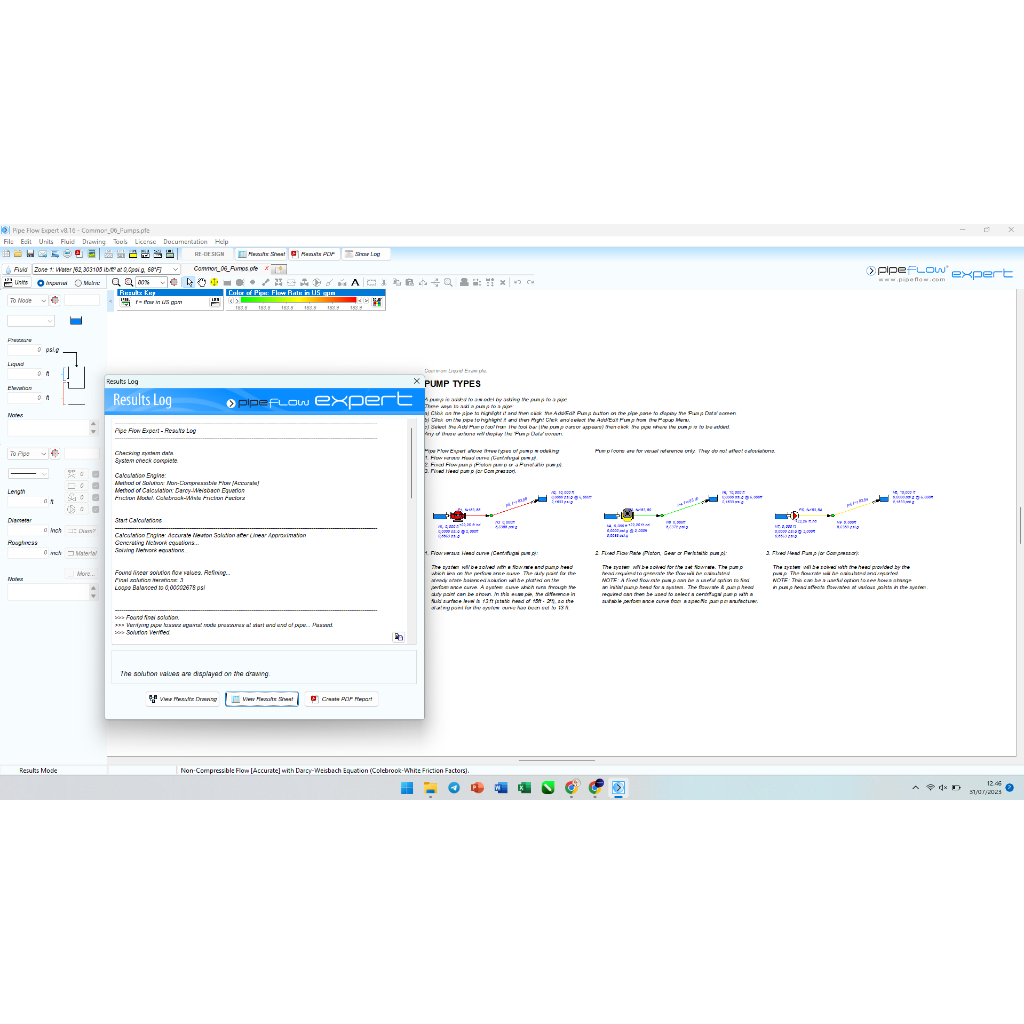Toggle the first pipe component checkbox

(95, 474)
